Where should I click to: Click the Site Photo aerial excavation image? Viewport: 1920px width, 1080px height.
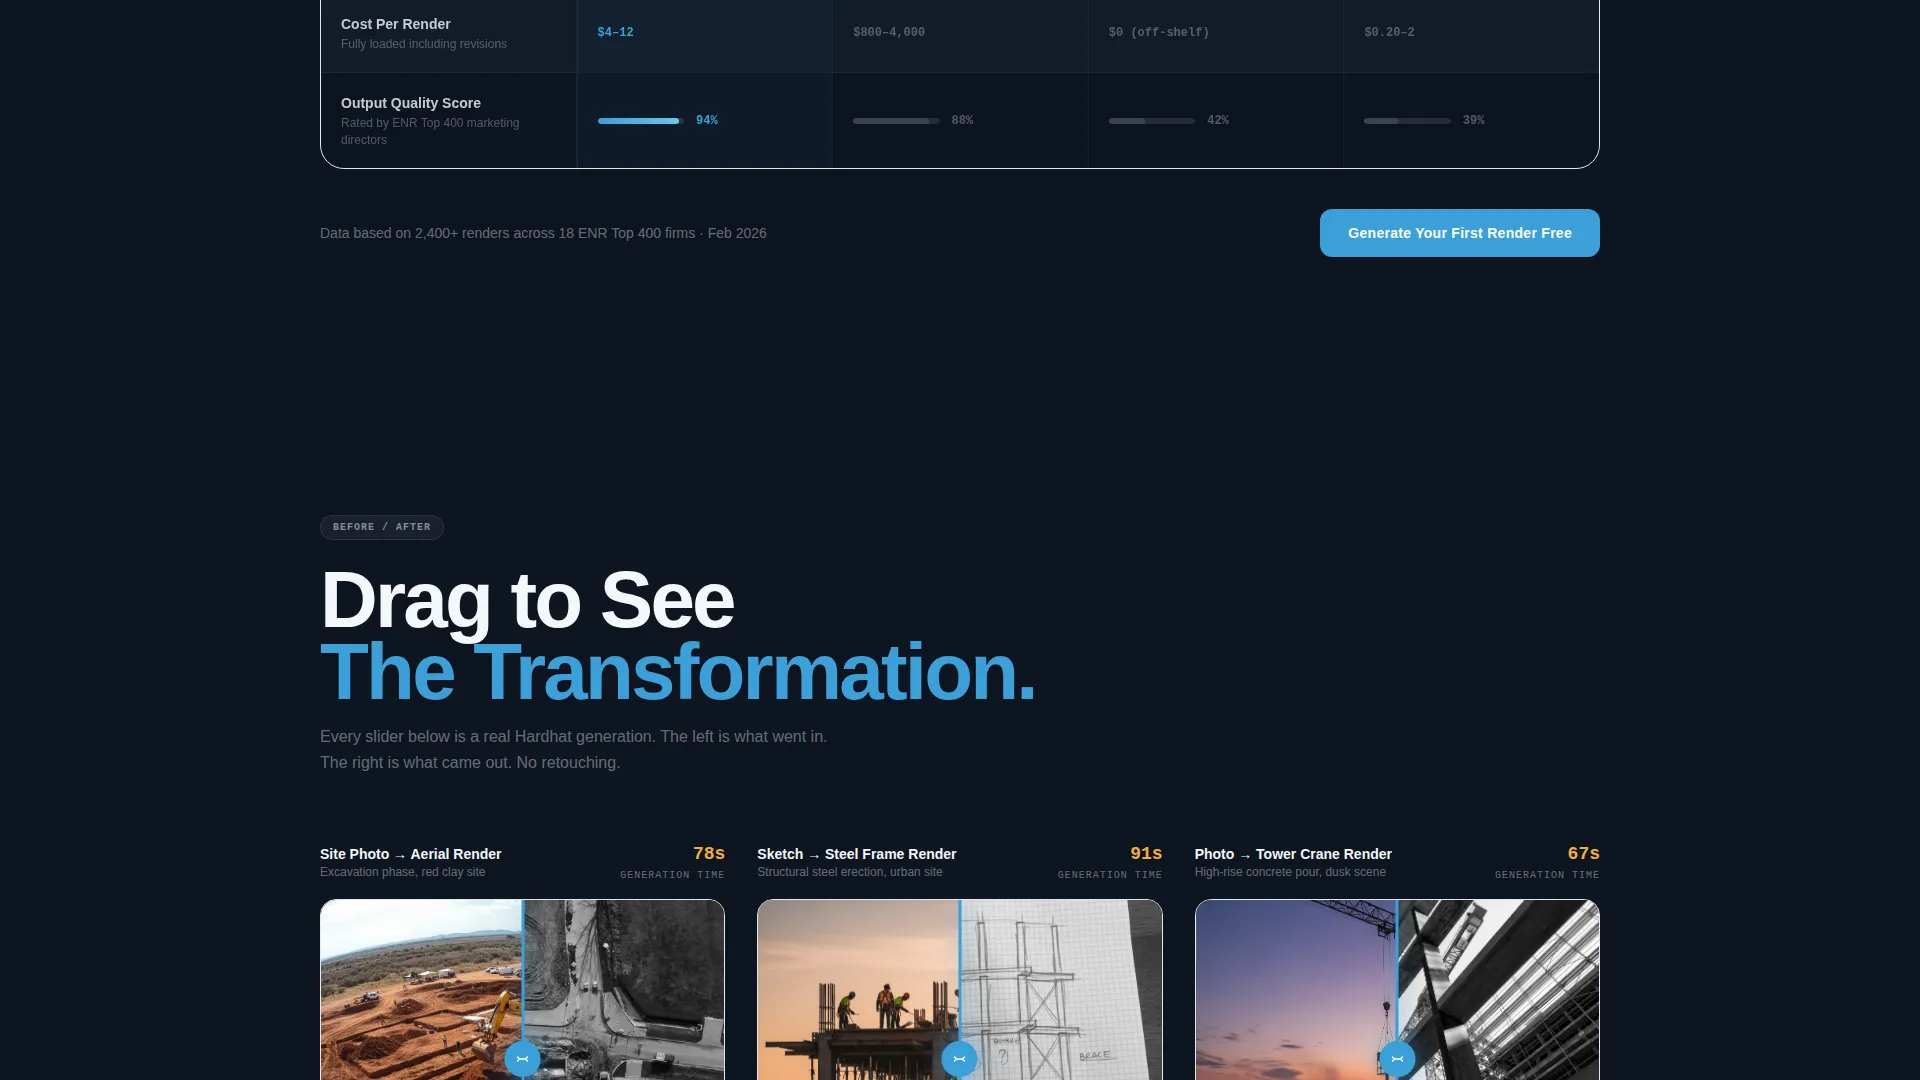pos(522,989)
